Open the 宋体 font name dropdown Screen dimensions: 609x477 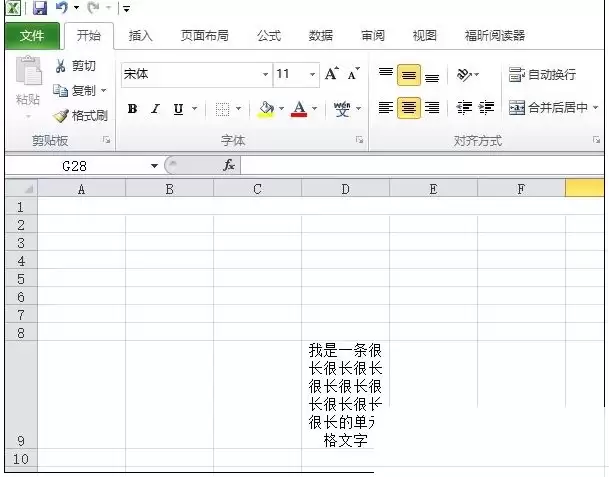[x=265, y=74]
